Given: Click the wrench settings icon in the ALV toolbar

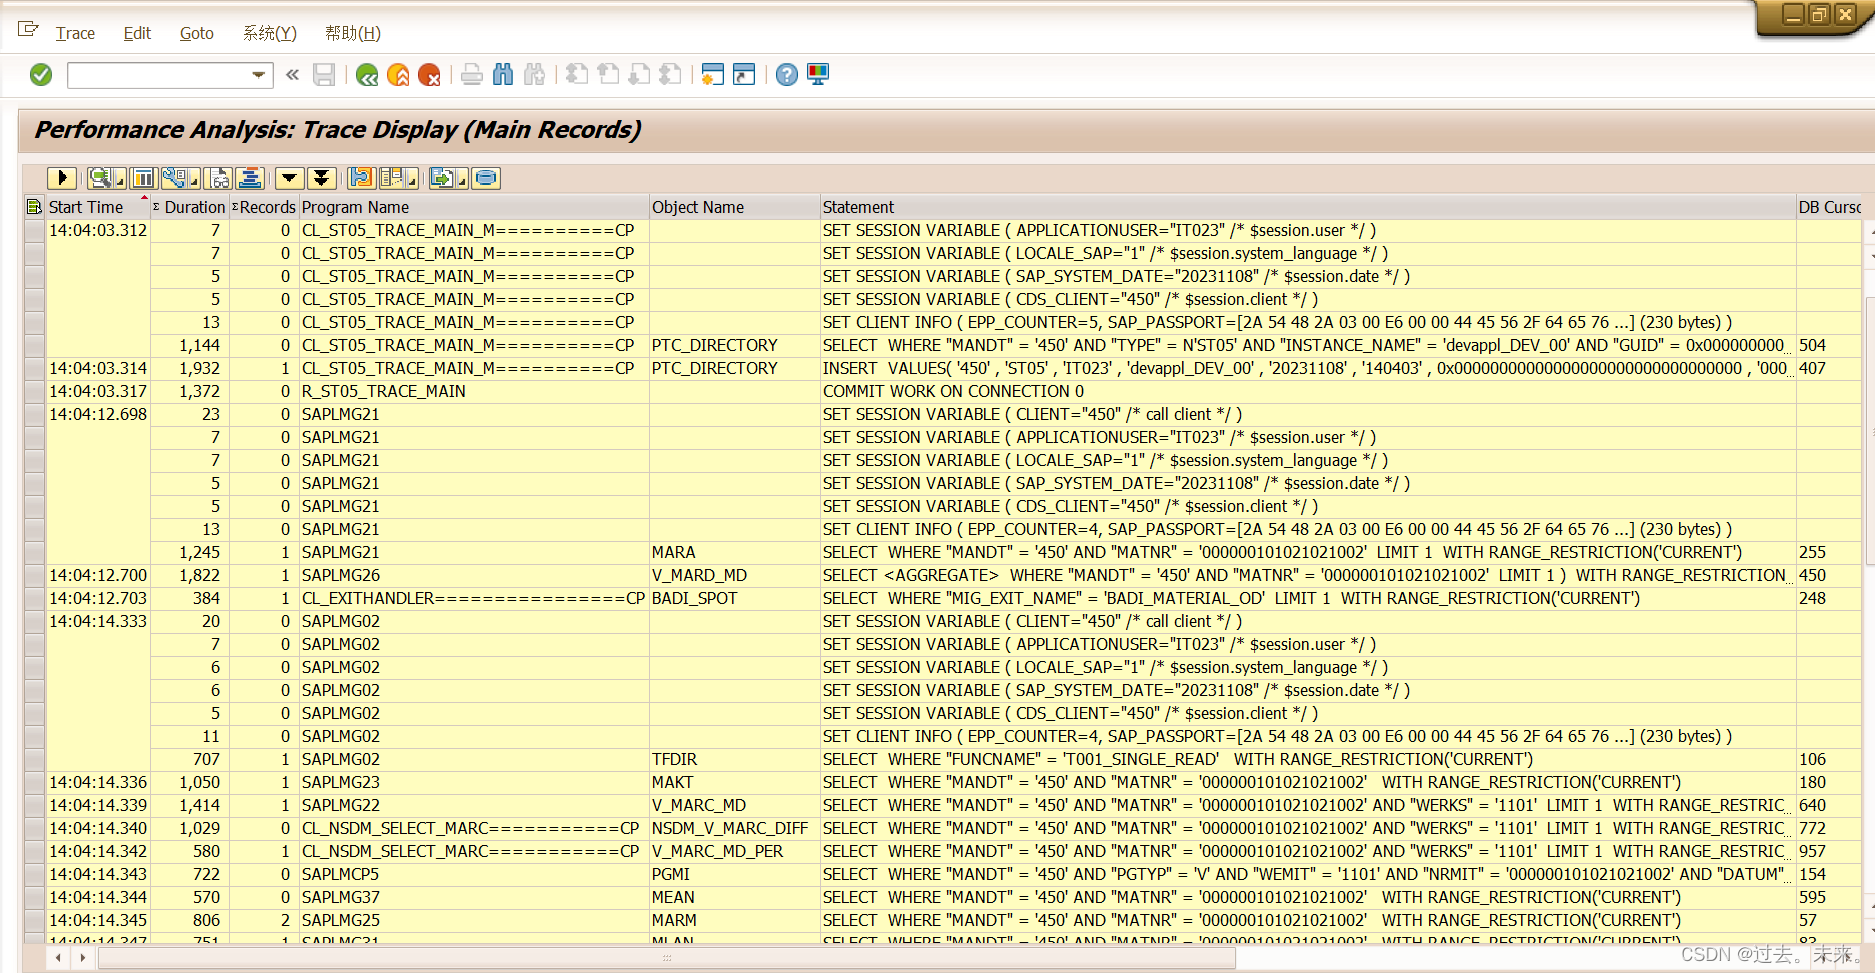Looking at the screenshot, I should point(174,178).
